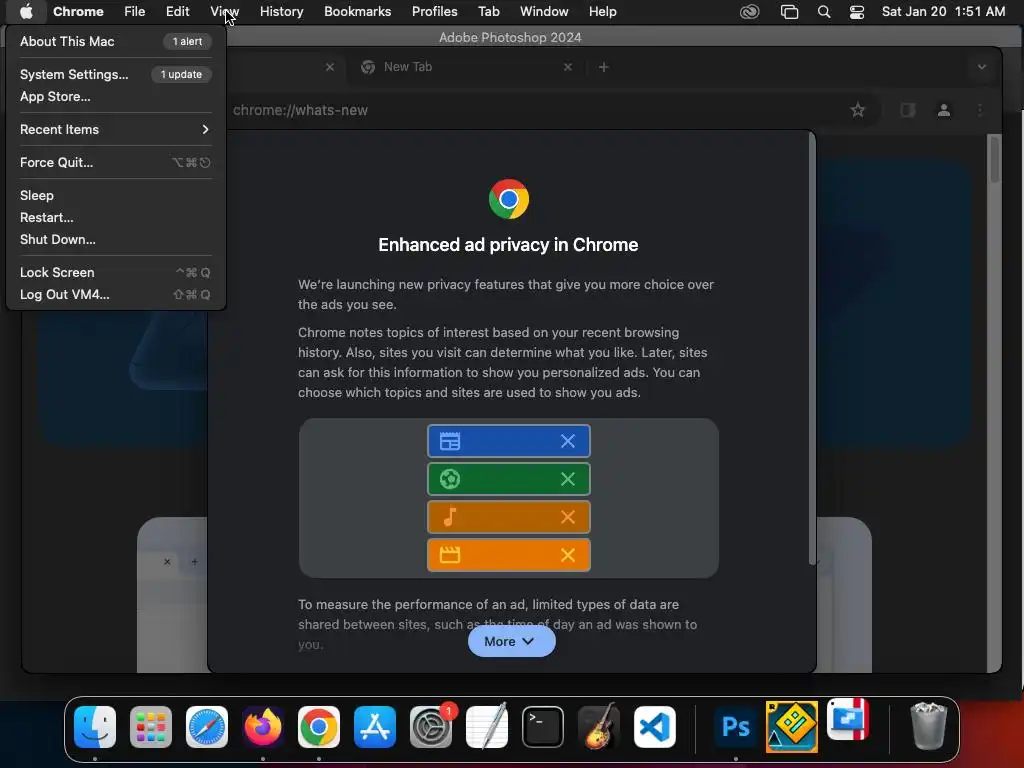Image resolution: width=1024 pixels, height=768 pixels.
Task: Dismiss the blue calendar topic chip
Action: 568,441
